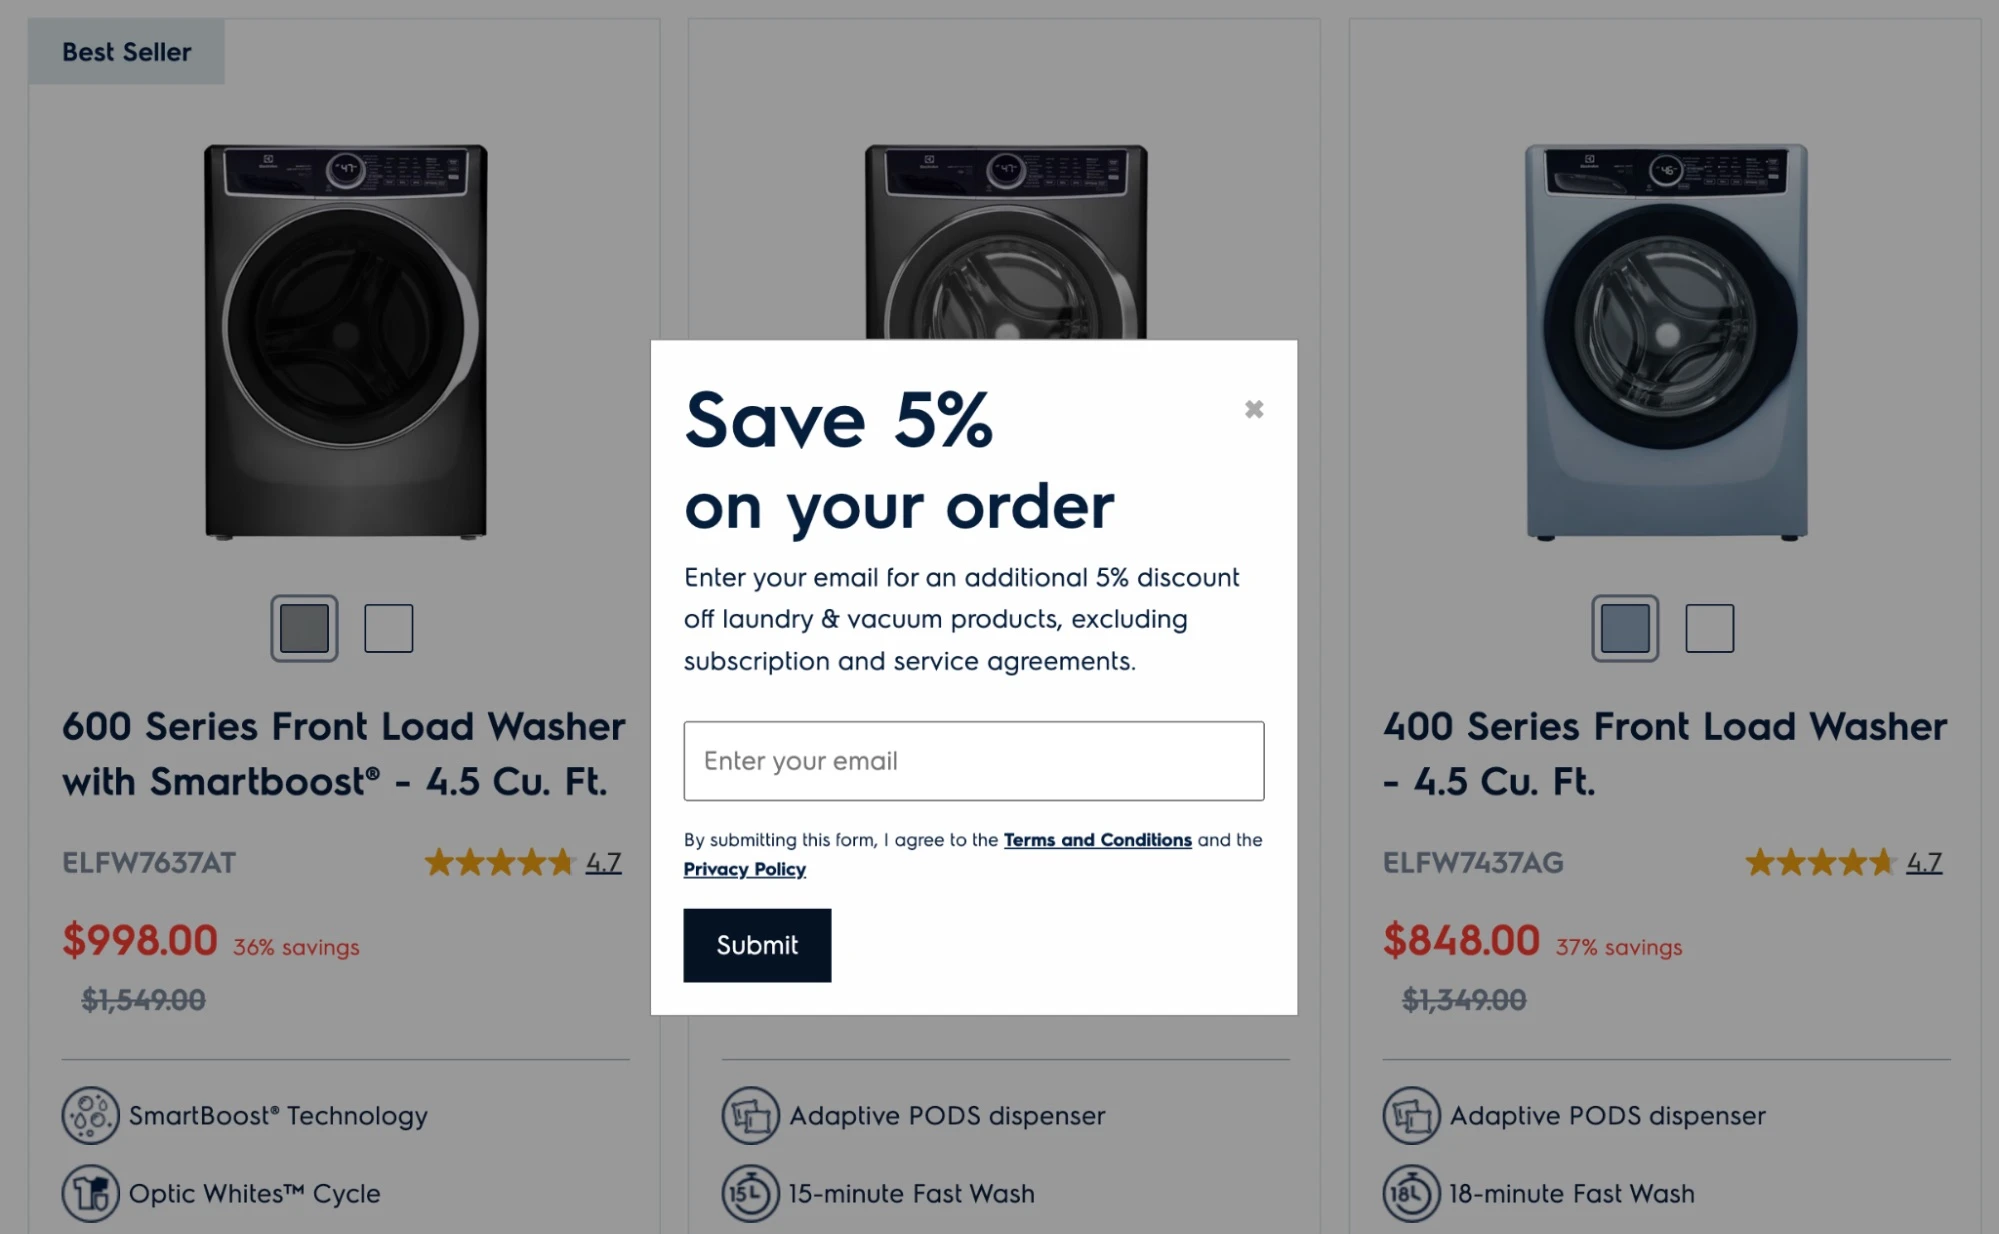Open the 400 Series Front Load Washer title
This screenshot has height=1234, width=1999.
click(1664, 754)
